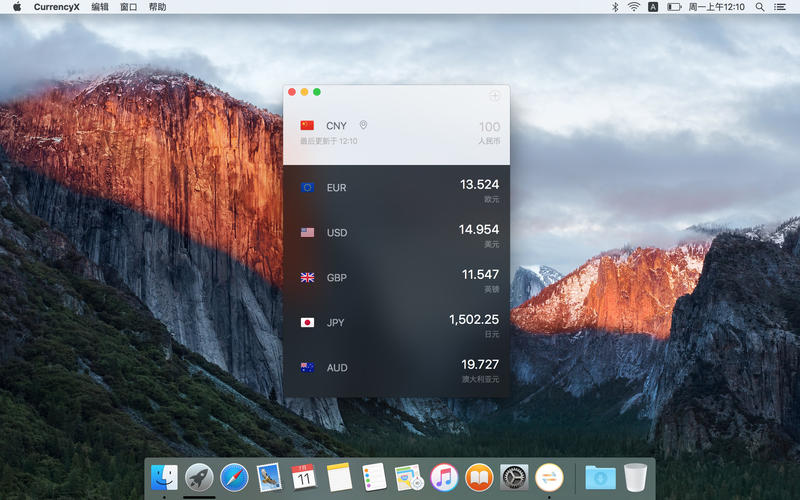Click the Japan flag icon
Viewport: 800px width, 500px height.
pyautogui.click(x=307, y=322)
